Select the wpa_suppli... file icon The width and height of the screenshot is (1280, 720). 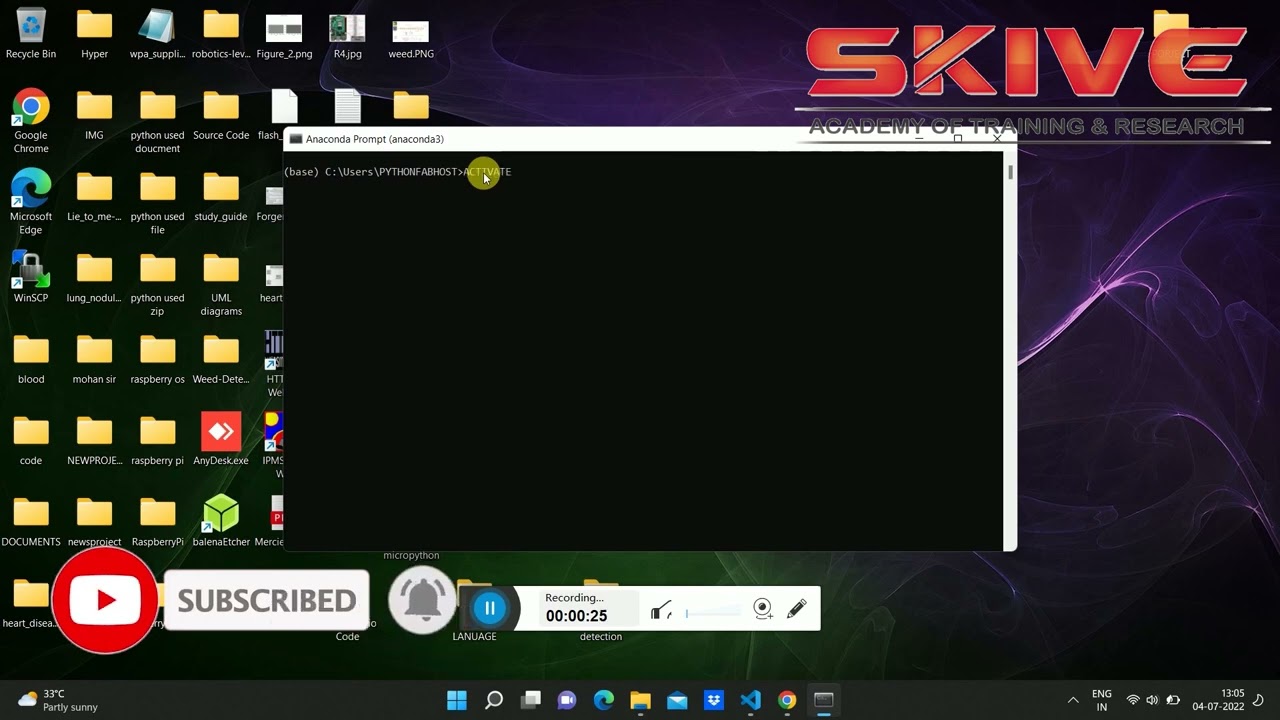point(157,34)
